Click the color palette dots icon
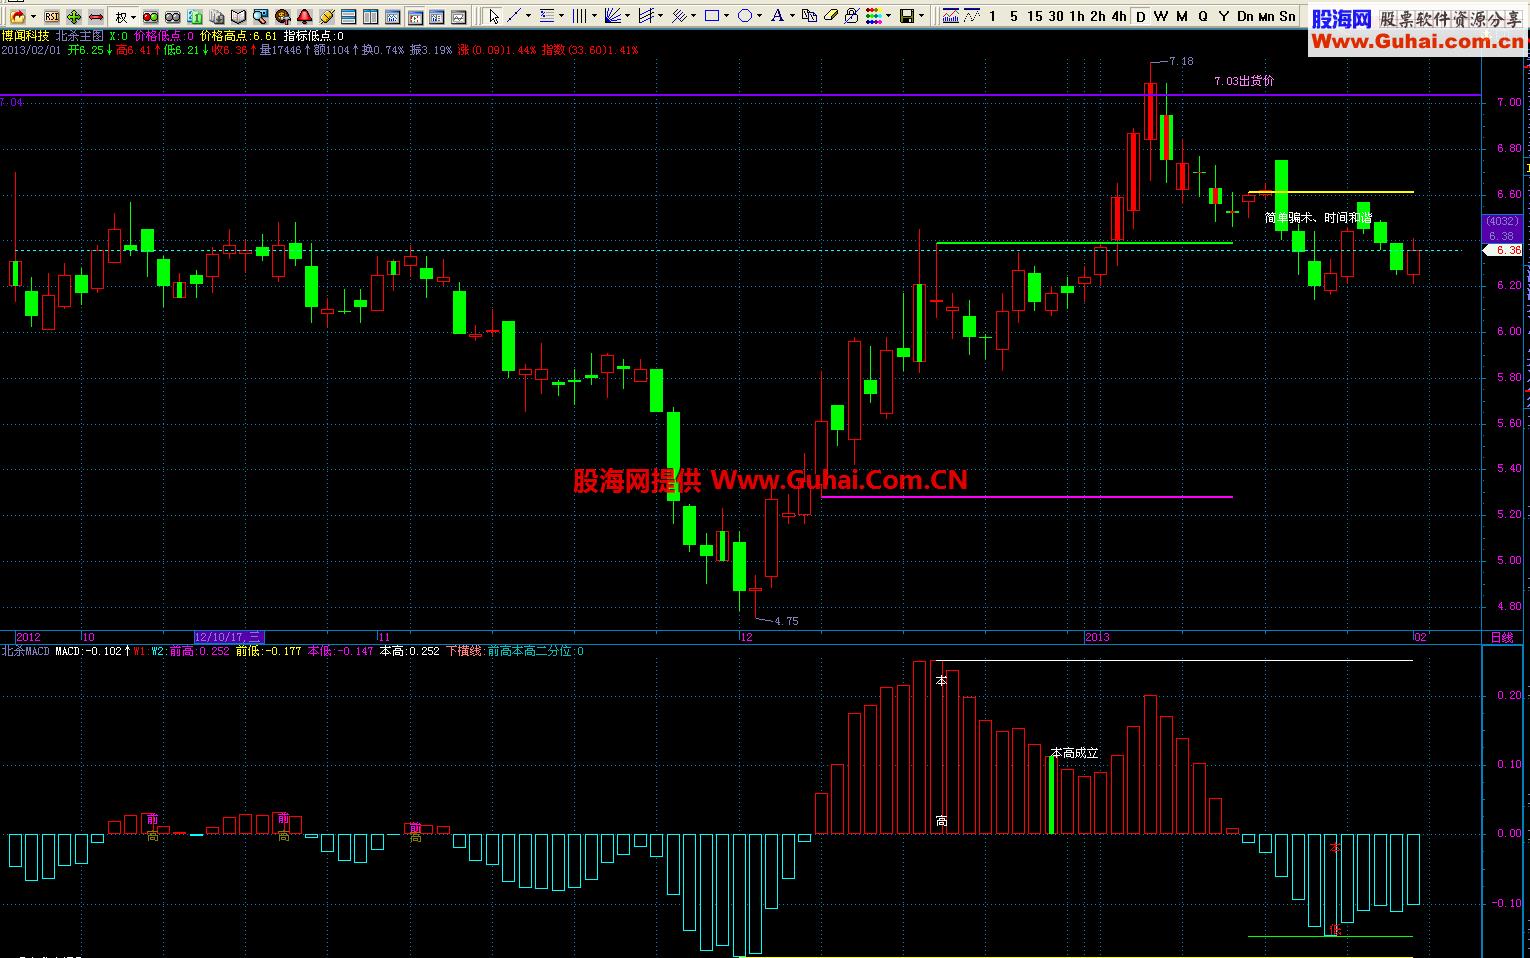Screen dimensions: 1530x958 click(873, 16)
